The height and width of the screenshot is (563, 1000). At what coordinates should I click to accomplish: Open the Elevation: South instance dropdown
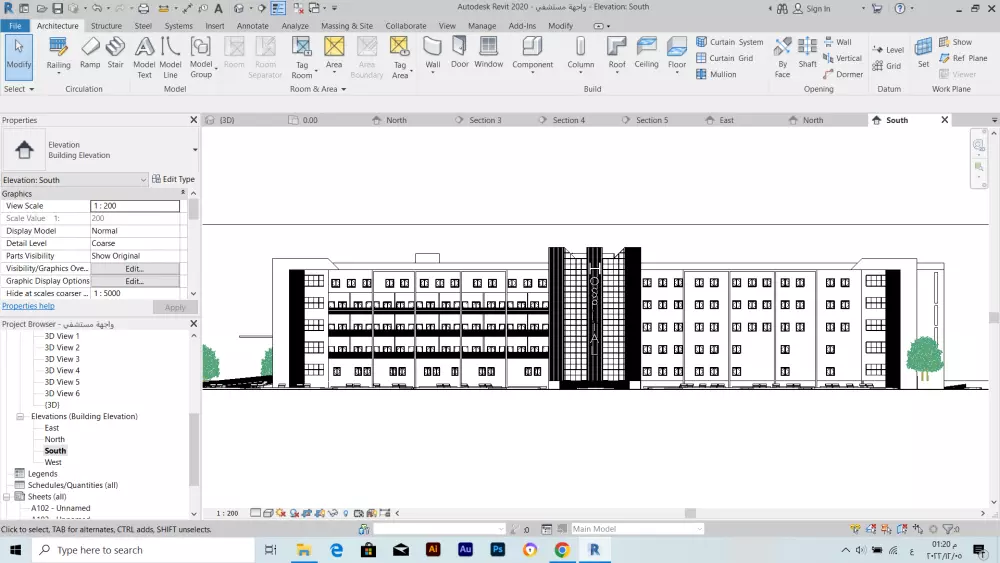(x=75, y=180)
